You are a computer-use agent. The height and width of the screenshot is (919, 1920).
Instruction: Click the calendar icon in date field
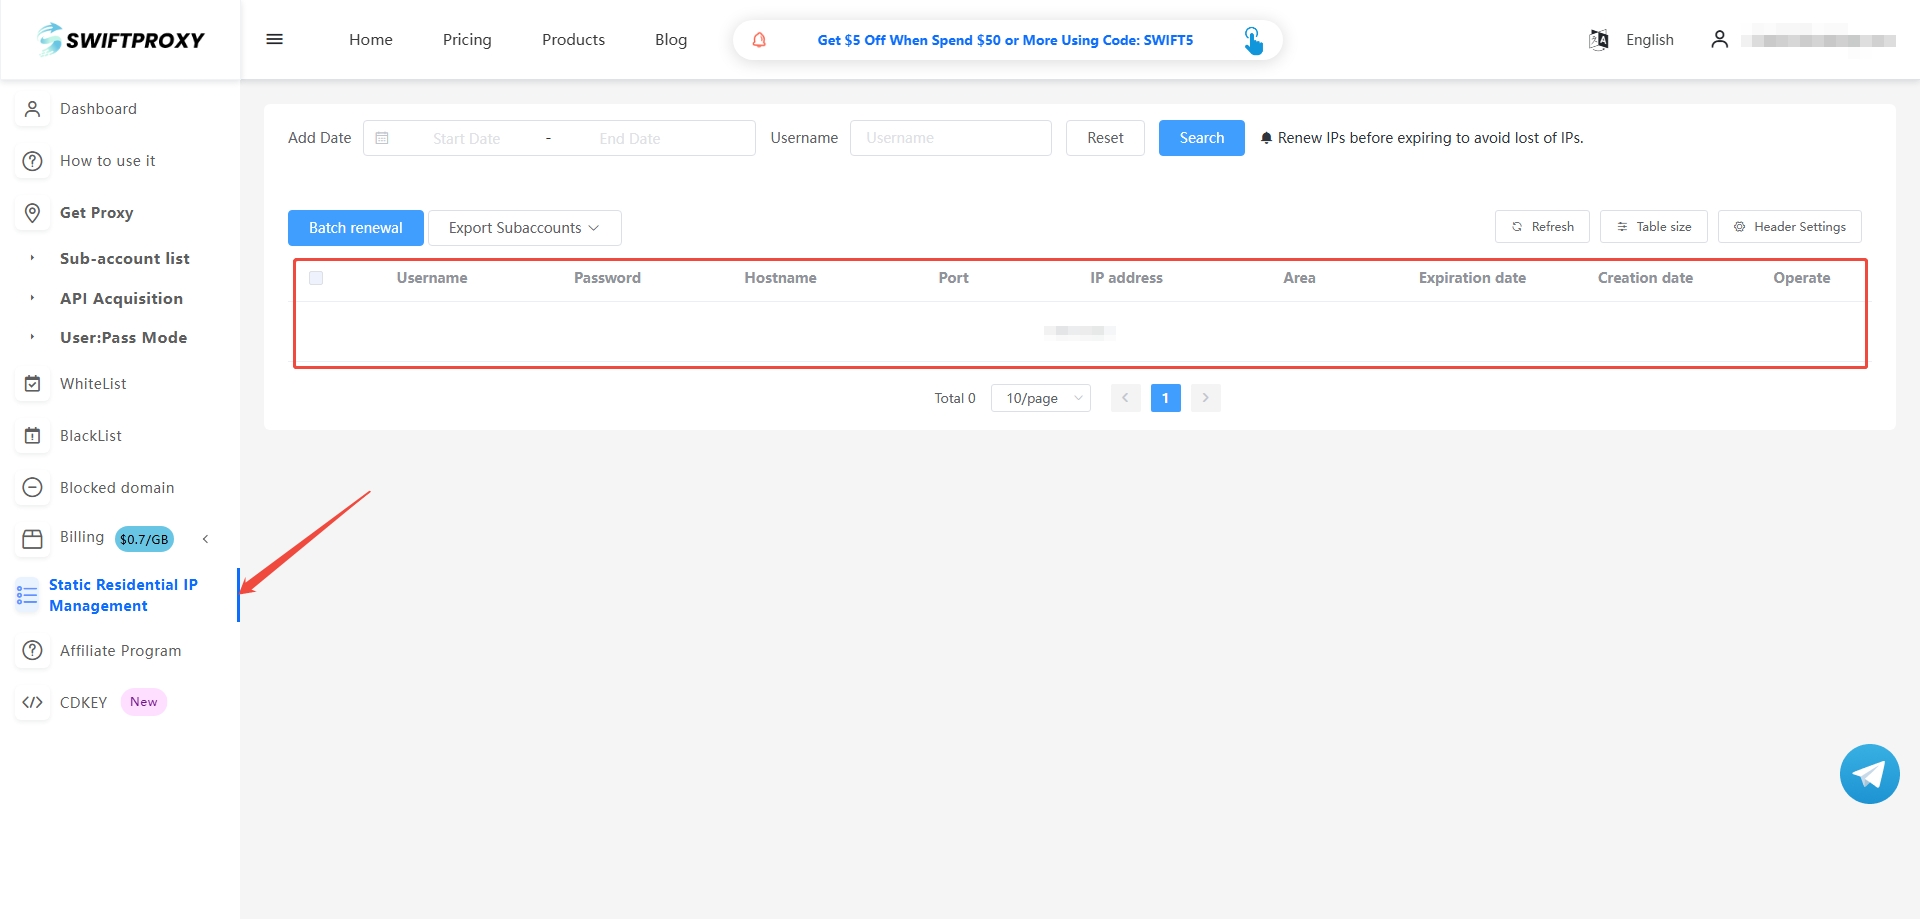(x=382, y=138)
